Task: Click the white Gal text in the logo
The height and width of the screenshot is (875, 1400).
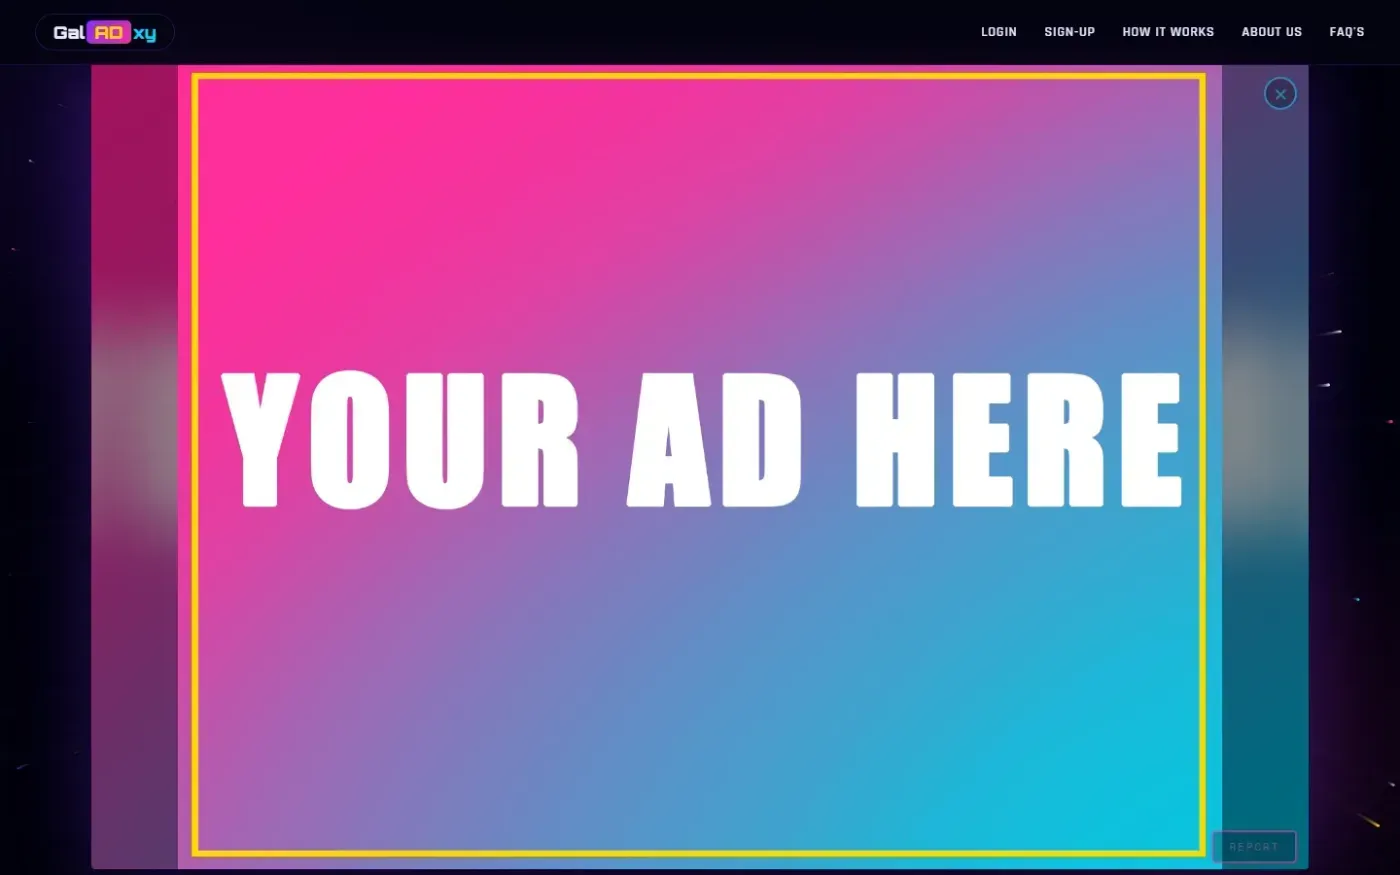Action: (x=69, y=32)
